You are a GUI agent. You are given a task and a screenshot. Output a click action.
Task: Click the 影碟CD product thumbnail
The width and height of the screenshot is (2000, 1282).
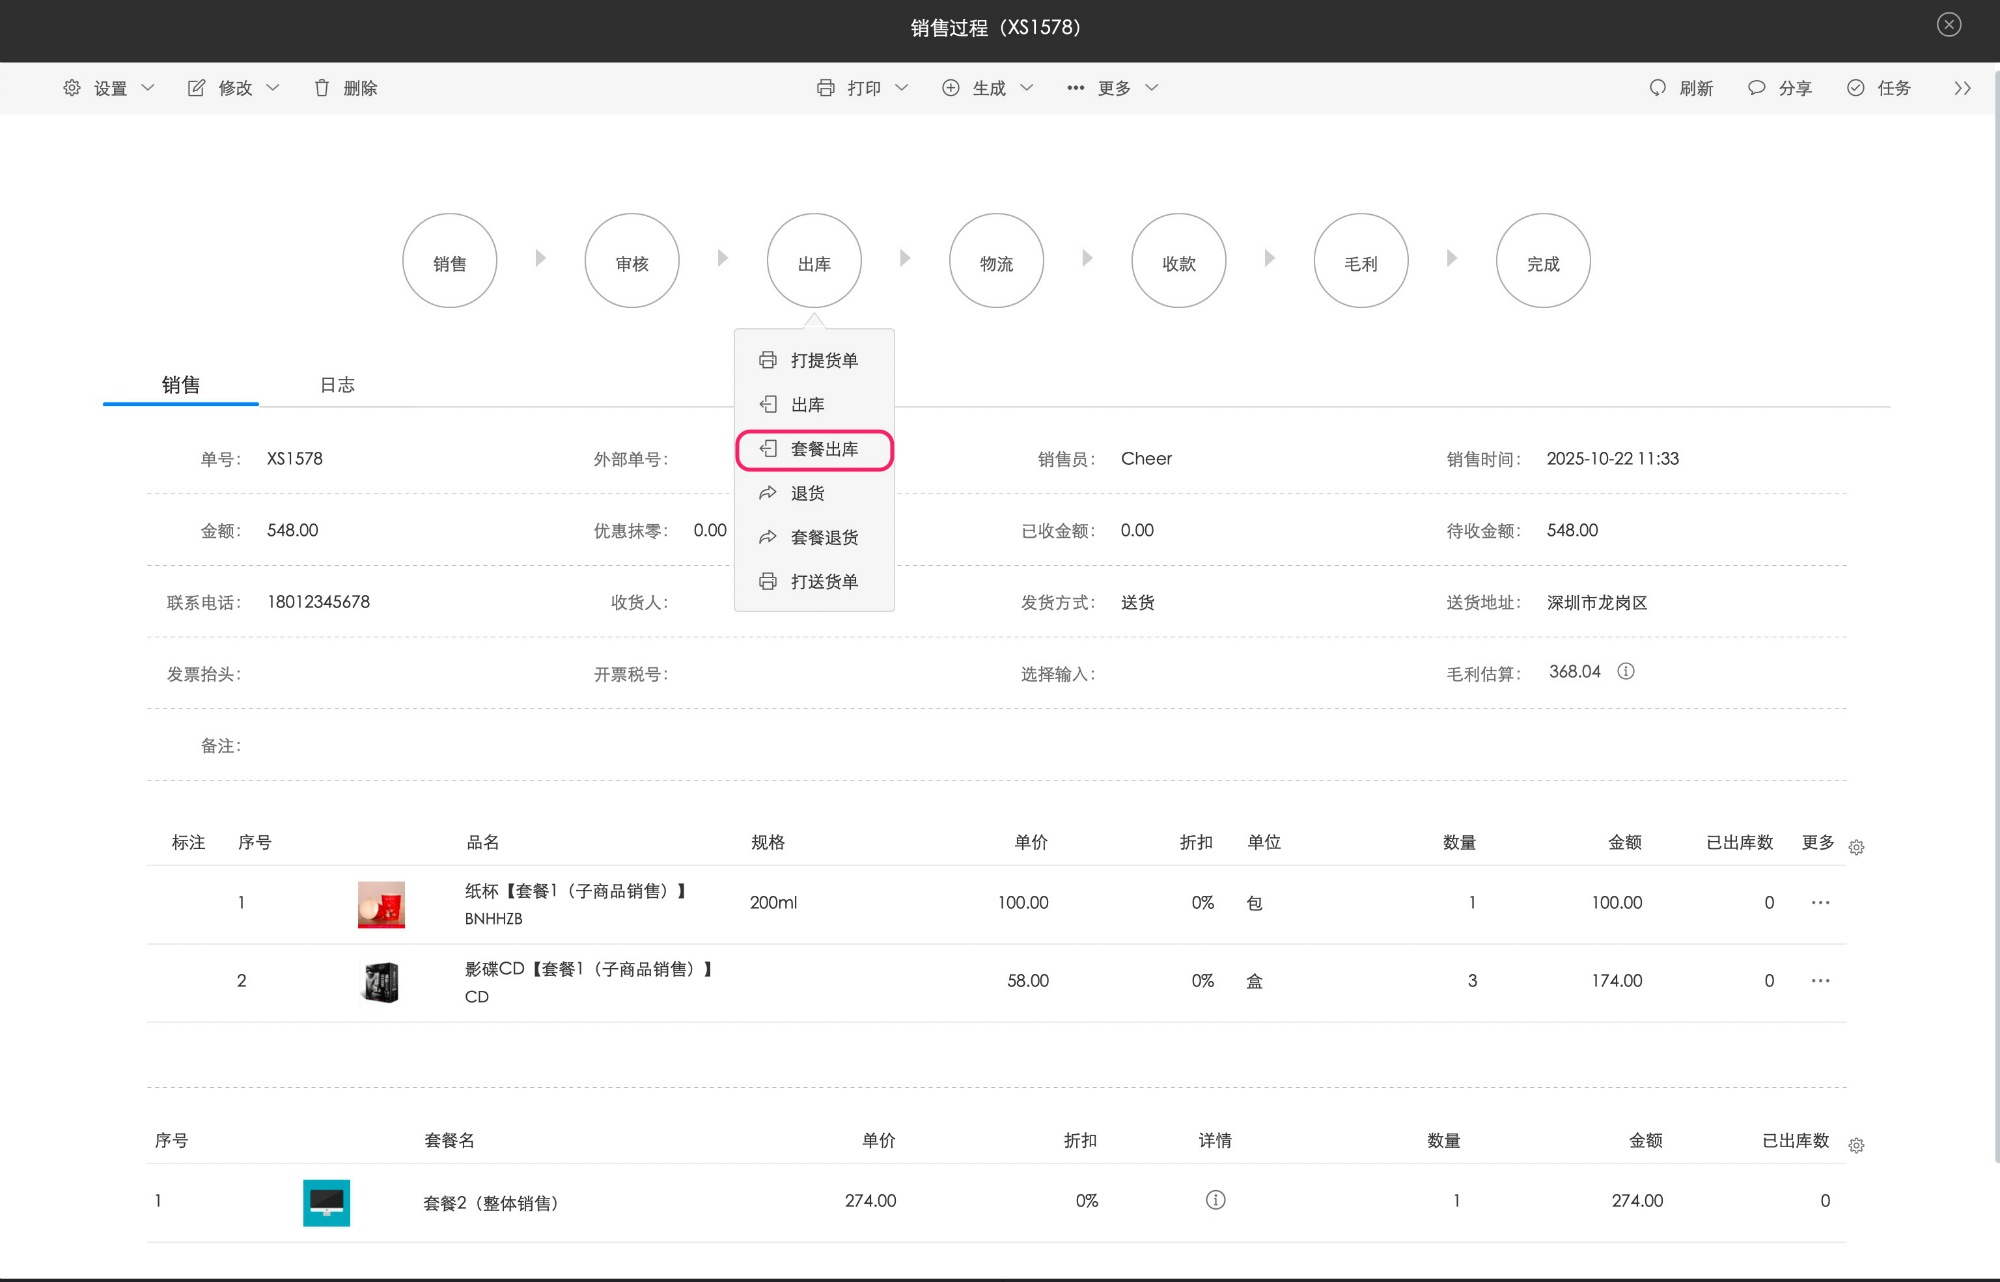pyautogui.click(x=381, y=981)
